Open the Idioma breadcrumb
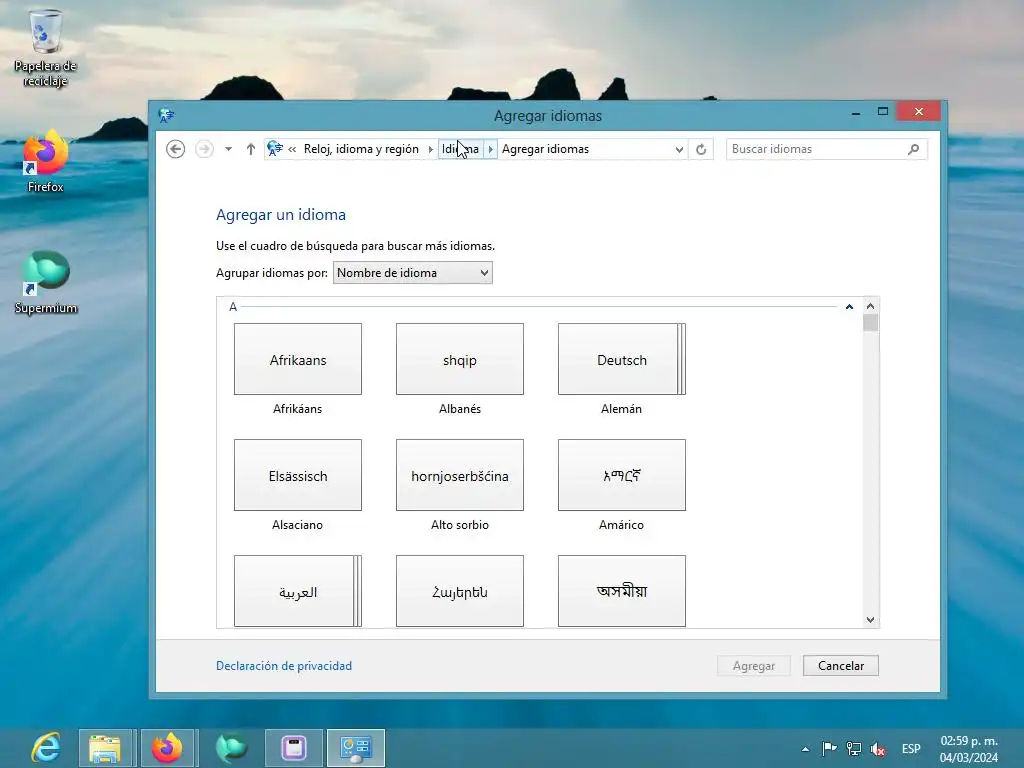The width and height of the screenshot is (1024, 768). point(460,149)
